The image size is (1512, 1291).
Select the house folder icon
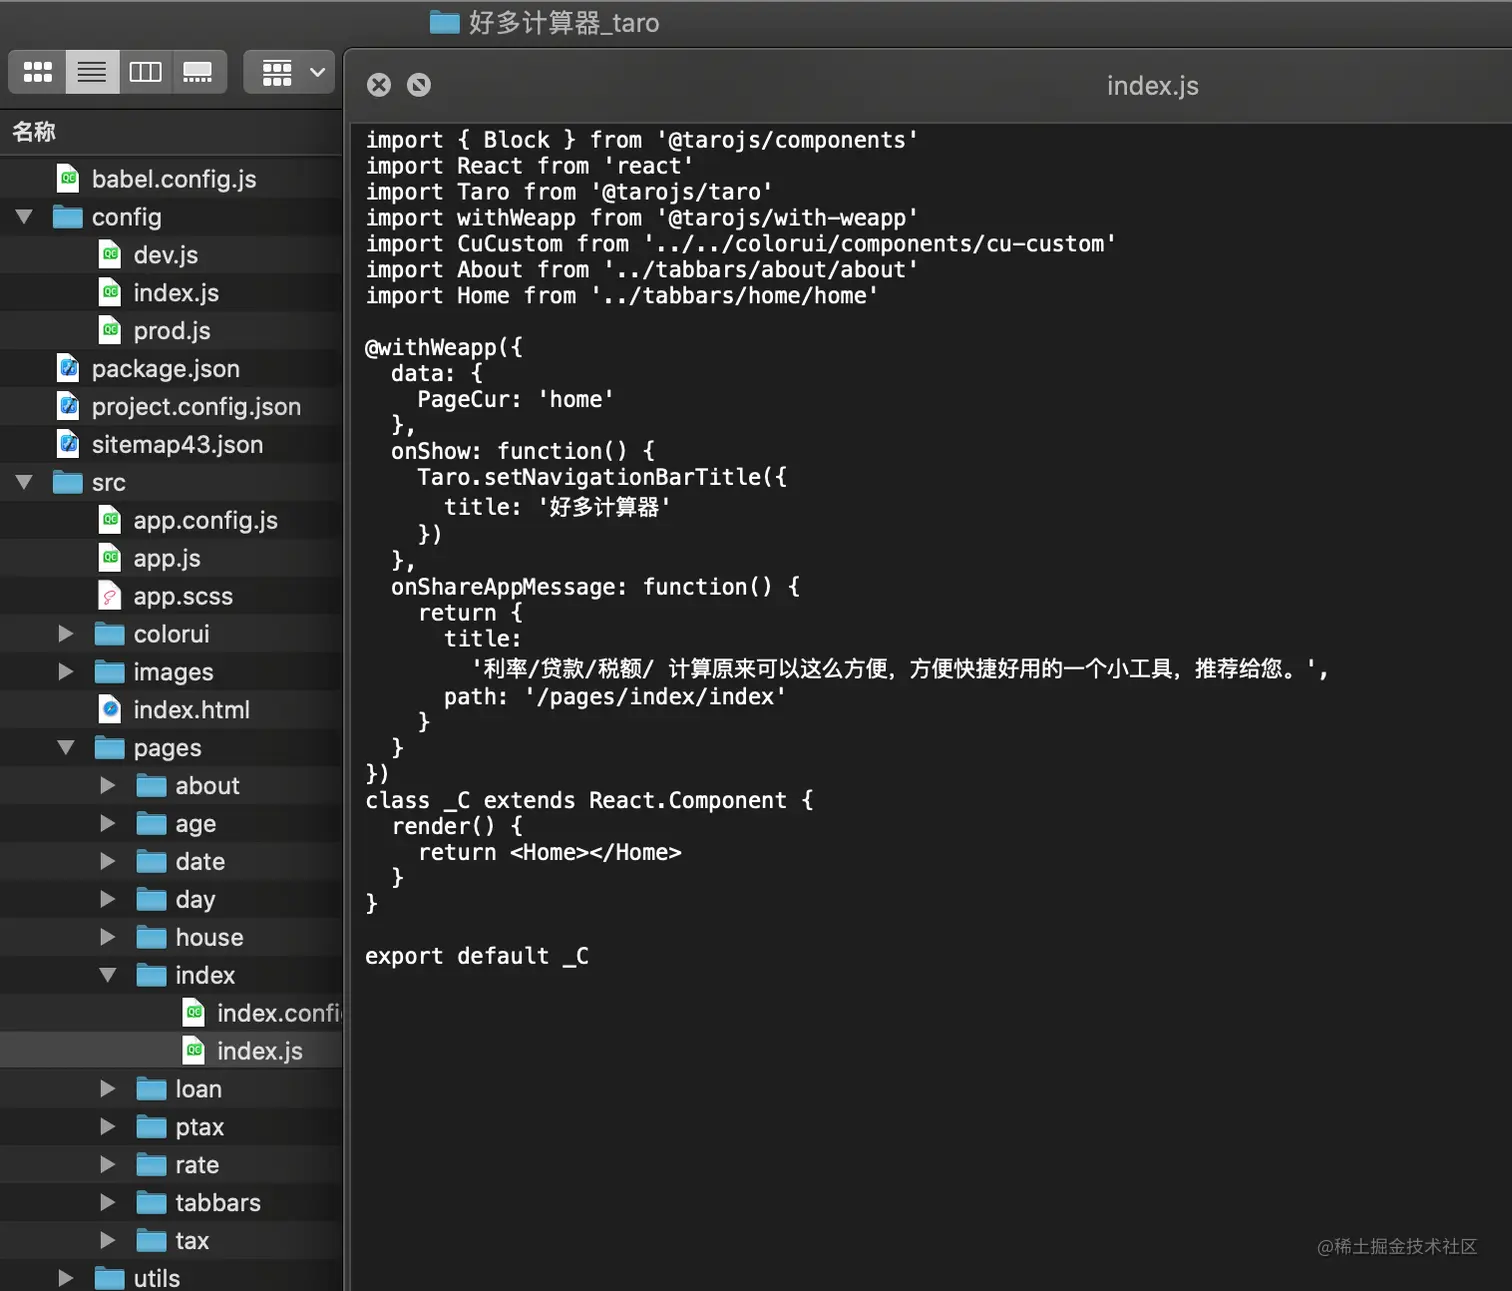tap(152, 938)
